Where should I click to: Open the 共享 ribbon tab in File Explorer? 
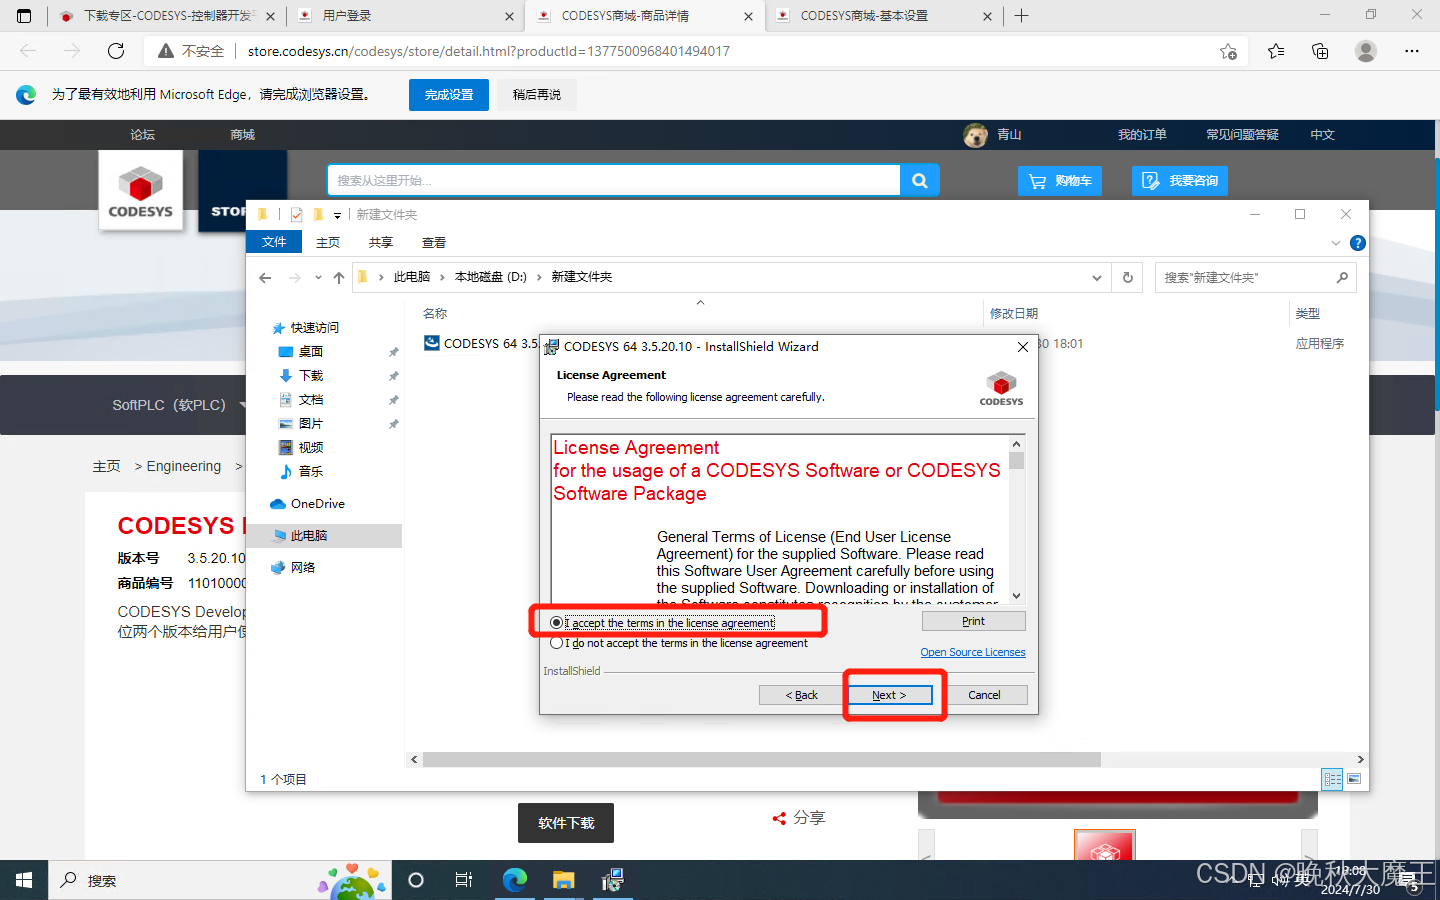pos(381,242)
